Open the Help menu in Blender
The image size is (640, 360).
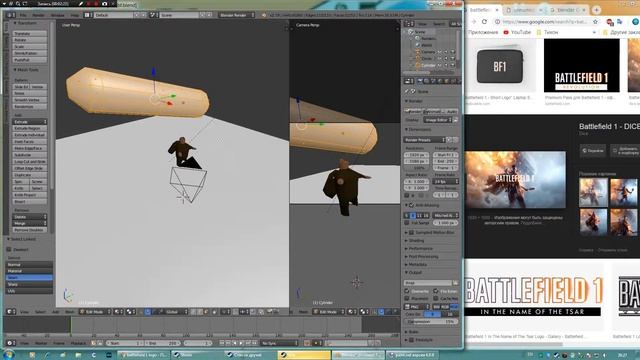click(75, 15)
